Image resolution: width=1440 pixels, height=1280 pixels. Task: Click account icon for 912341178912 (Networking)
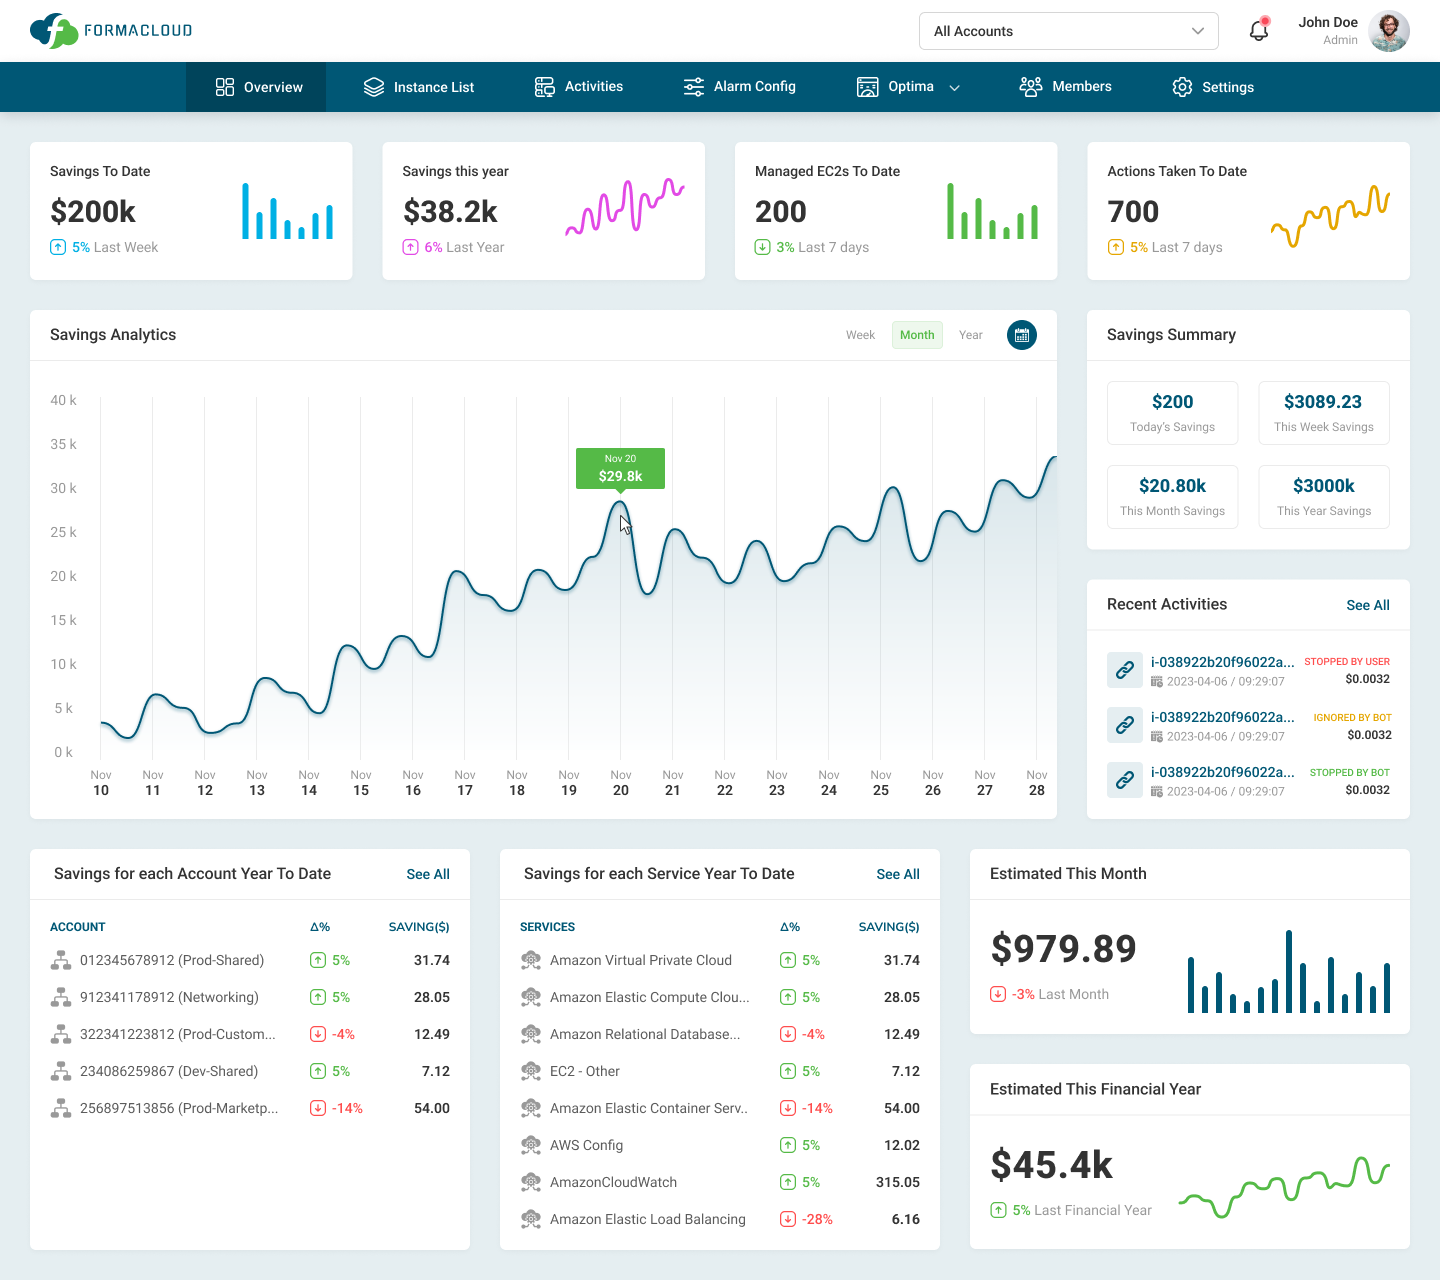pos(61,997)
